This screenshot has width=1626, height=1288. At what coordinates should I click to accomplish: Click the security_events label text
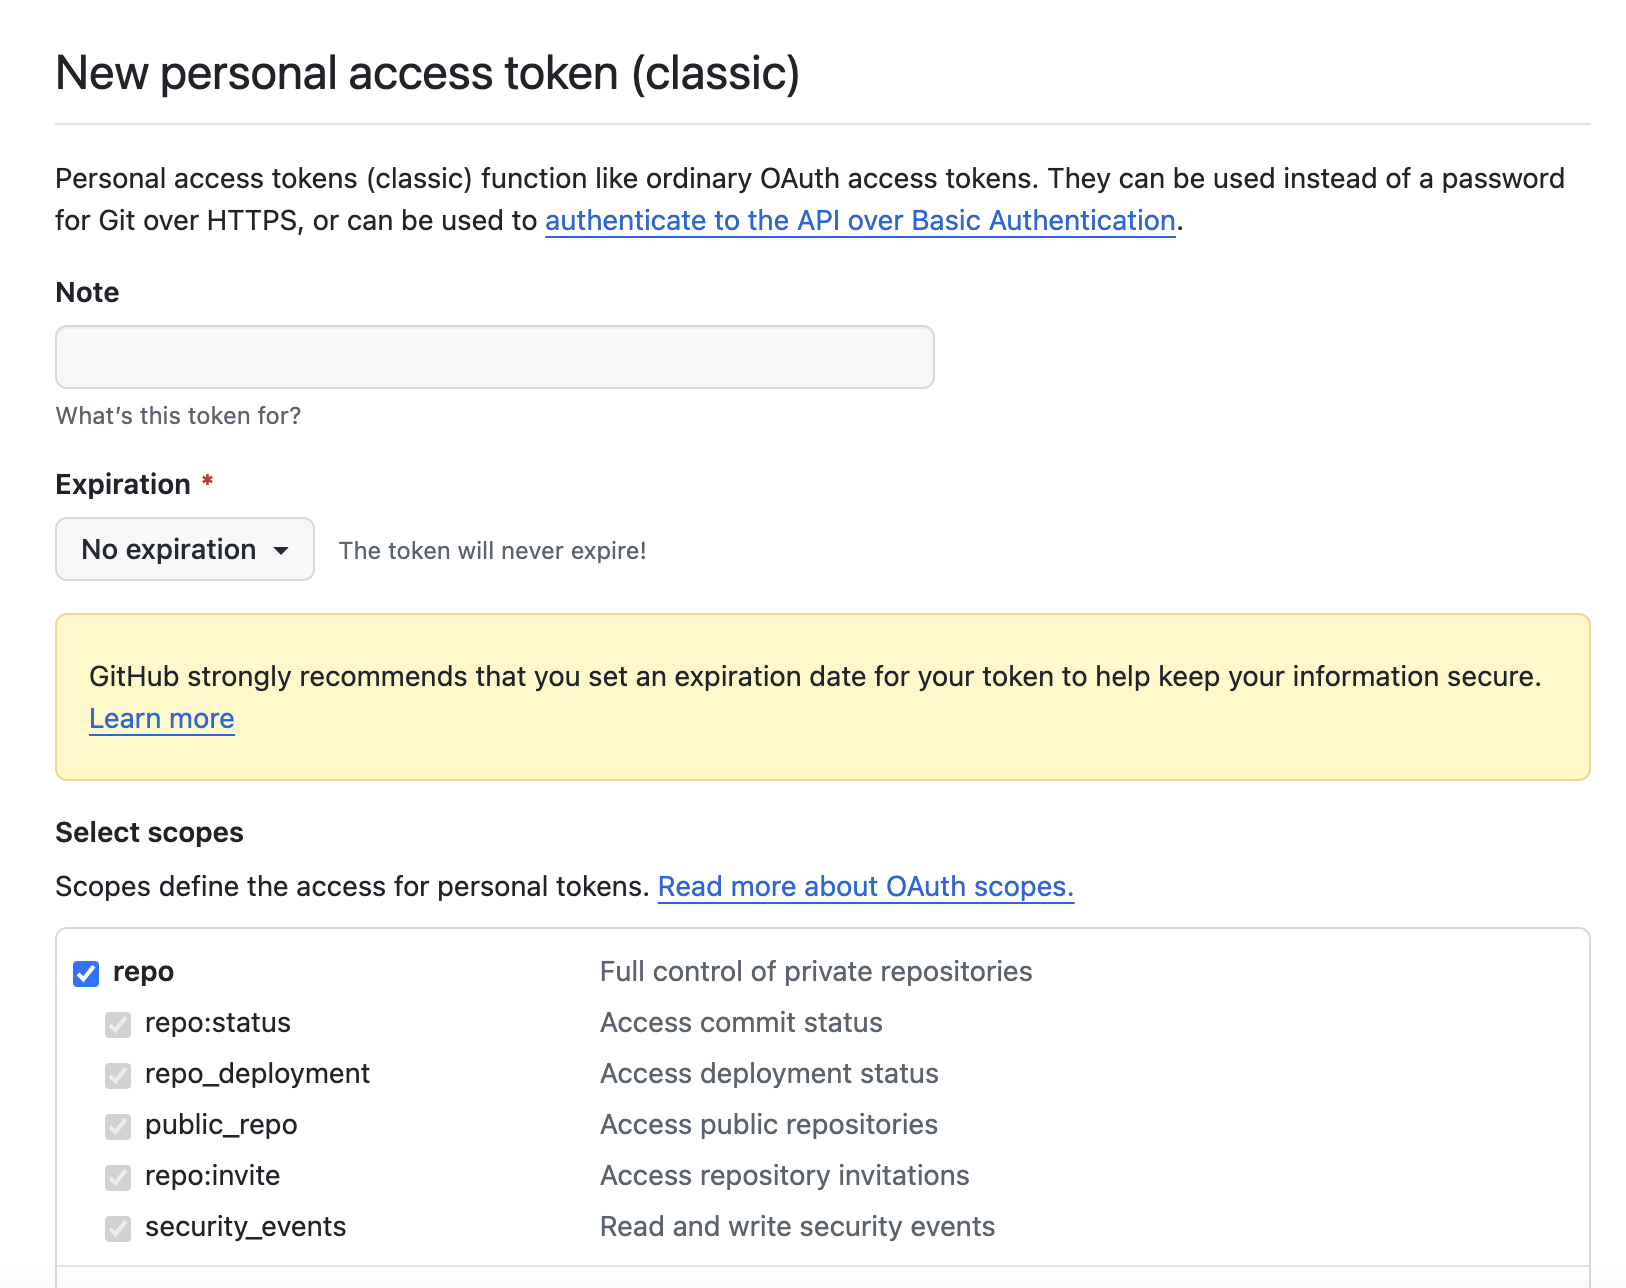click(x=245, y=1227)
